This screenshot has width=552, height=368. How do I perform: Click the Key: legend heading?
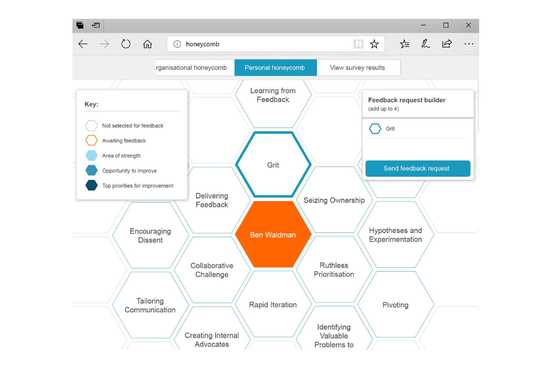(x=91, y=104)
